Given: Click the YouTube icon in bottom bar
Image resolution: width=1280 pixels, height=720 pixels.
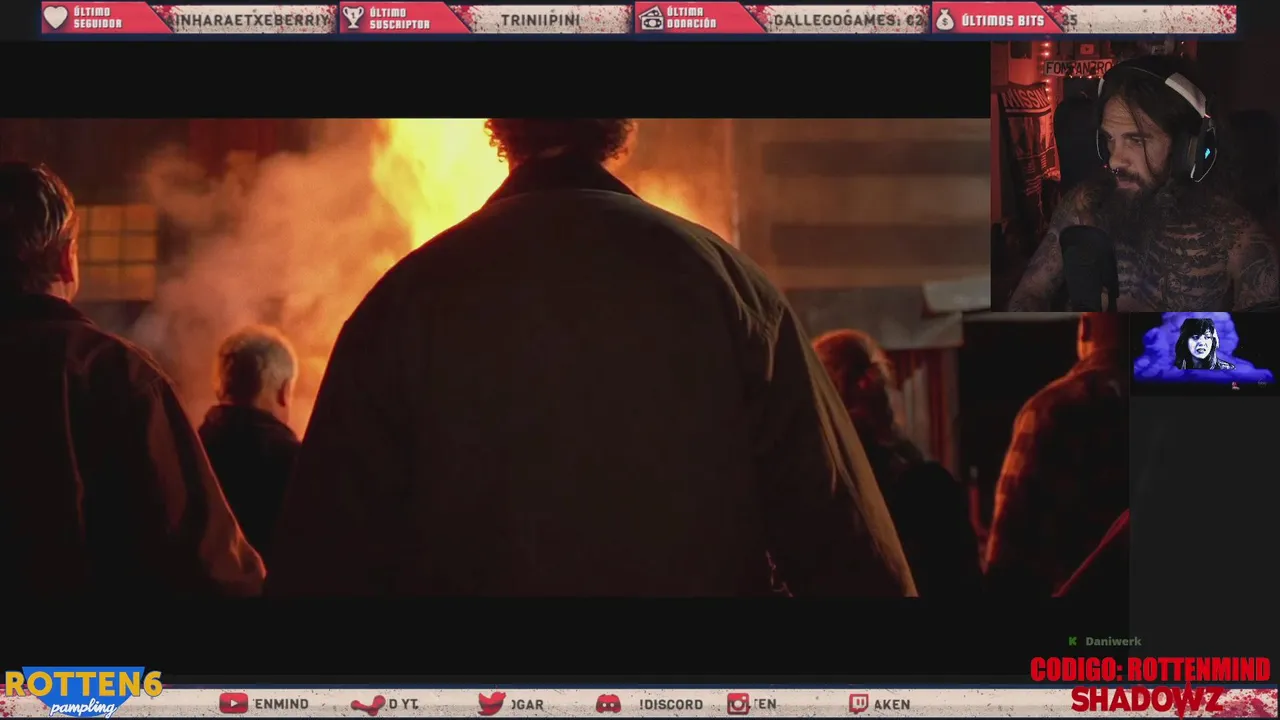Looking at the screenshot, I should point(233,704).
